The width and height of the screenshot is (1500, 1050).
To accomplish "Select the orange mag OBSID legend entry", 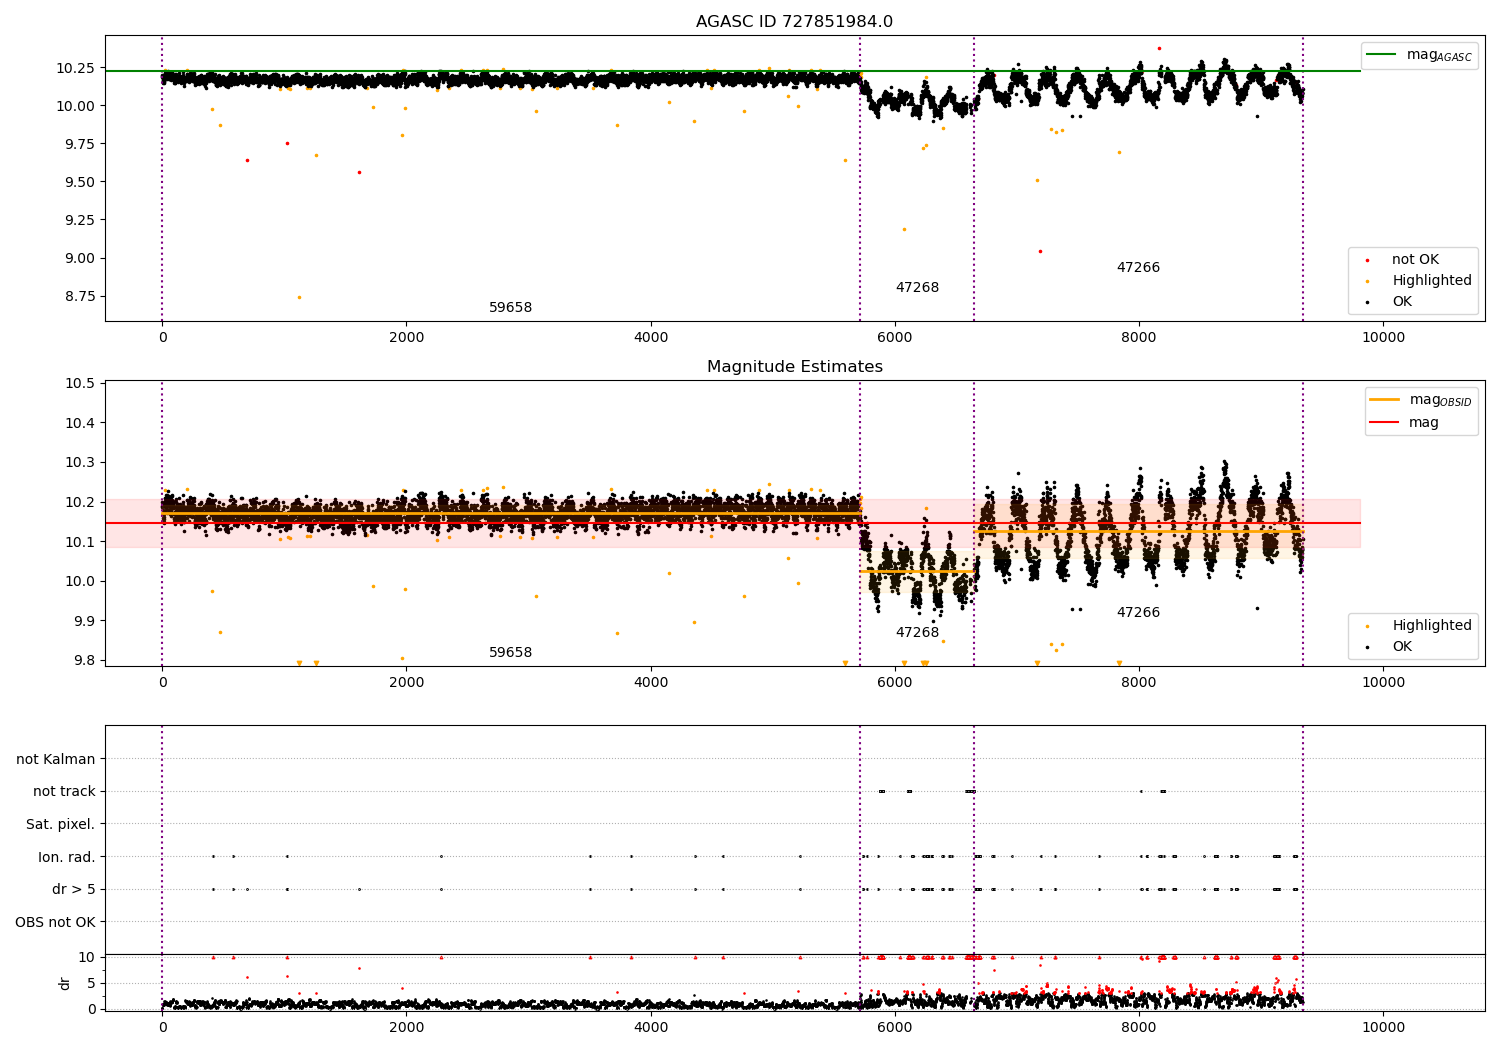I will click(x=1420, y=400).
